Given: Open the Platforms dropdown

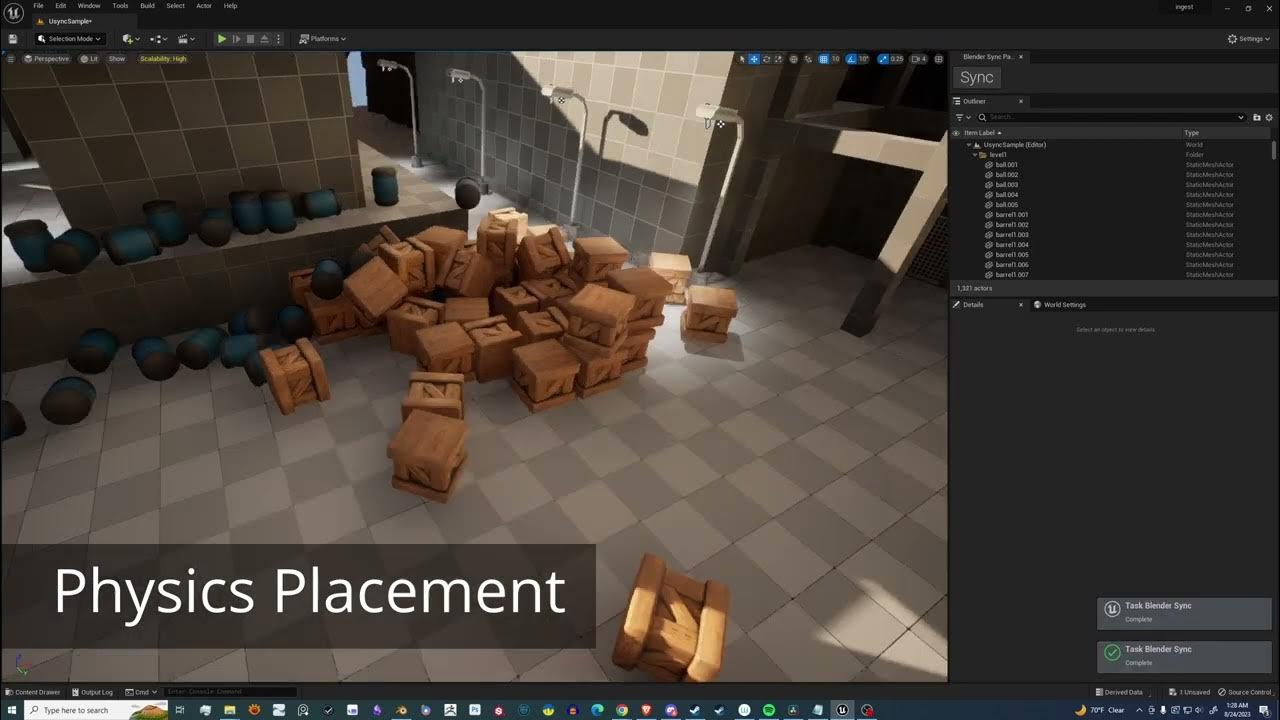Looking at the screenshot, I should pyautogui.click(x=322, y=39).
